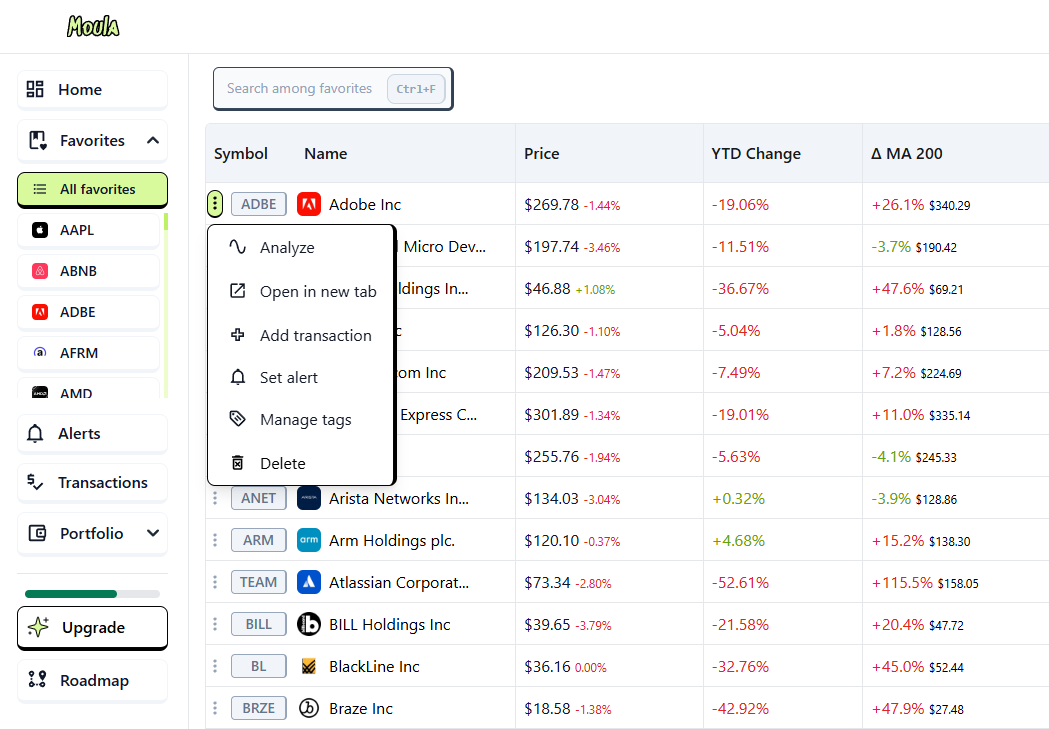Click the dollar-check Transactions icon
Viewport: 1049px width, 729px height.
click(x=35, y=482)
